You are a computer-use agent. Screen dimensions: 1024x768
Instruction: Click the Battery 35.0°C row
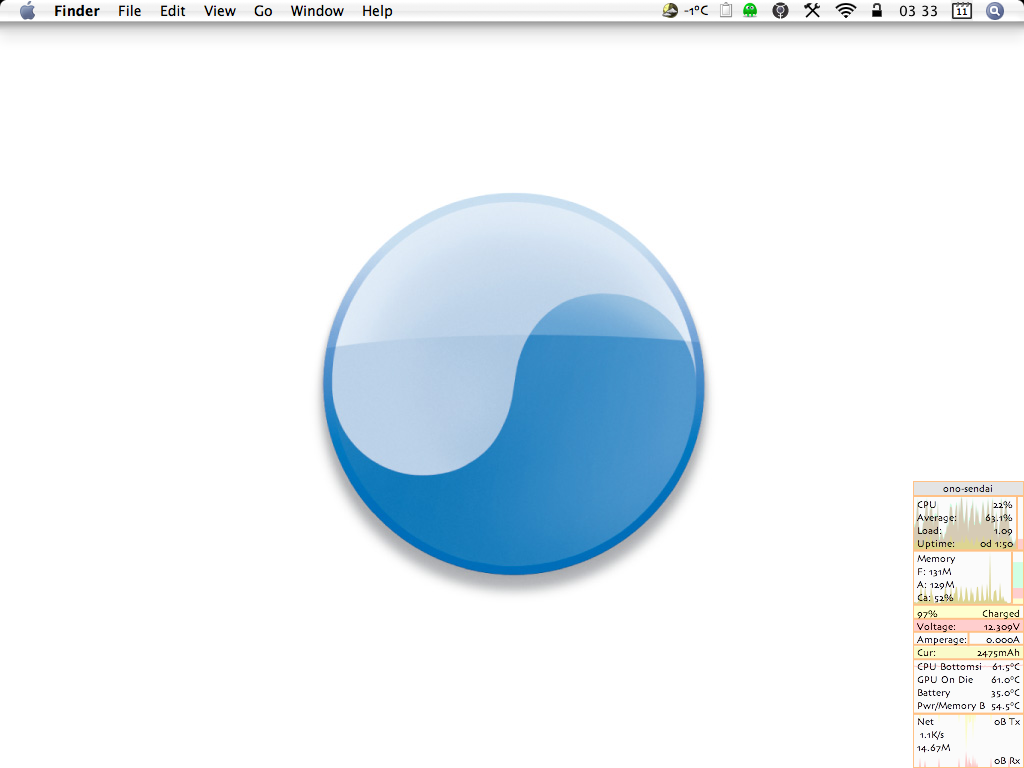tap(968, 693)
